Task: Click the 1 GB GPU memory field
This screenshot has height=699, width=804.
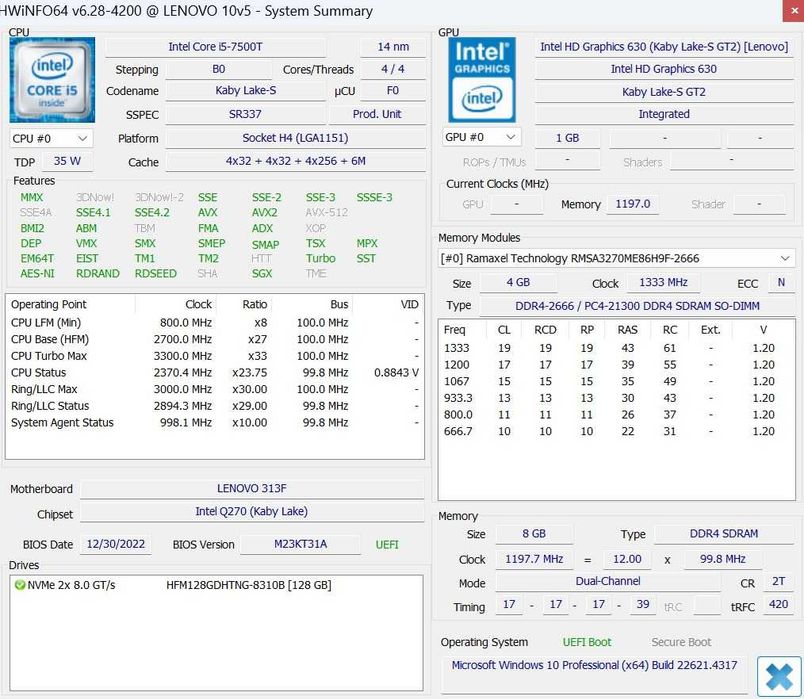Action: (568, 138)
